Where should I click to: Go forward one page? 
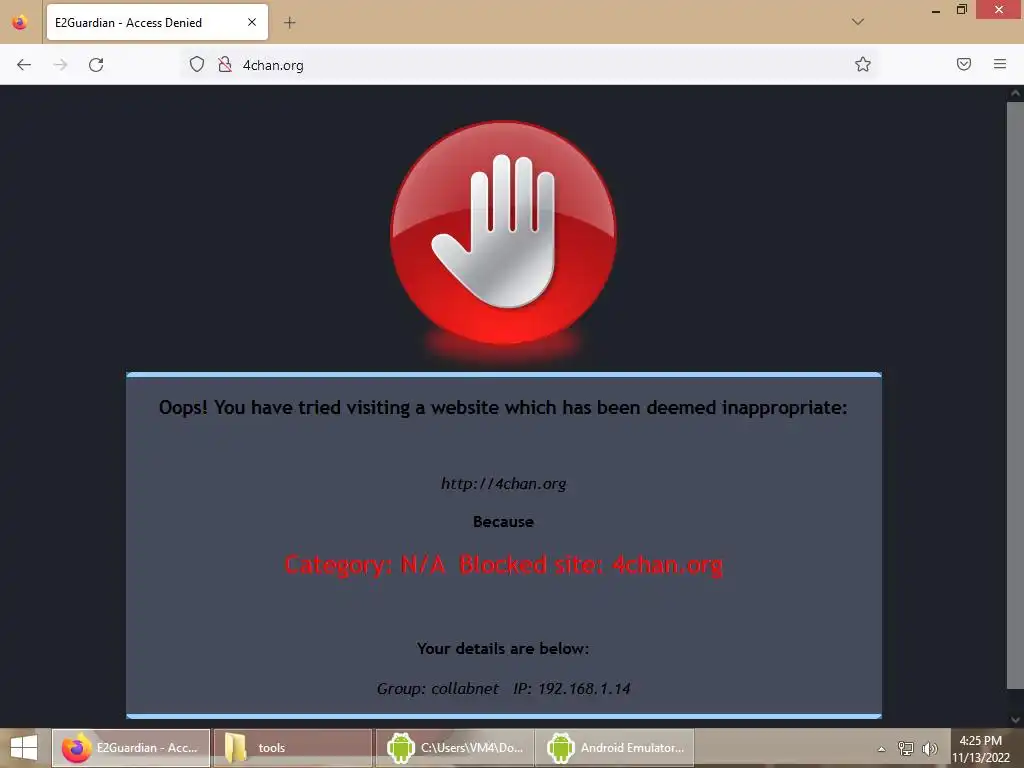point(60,65)
